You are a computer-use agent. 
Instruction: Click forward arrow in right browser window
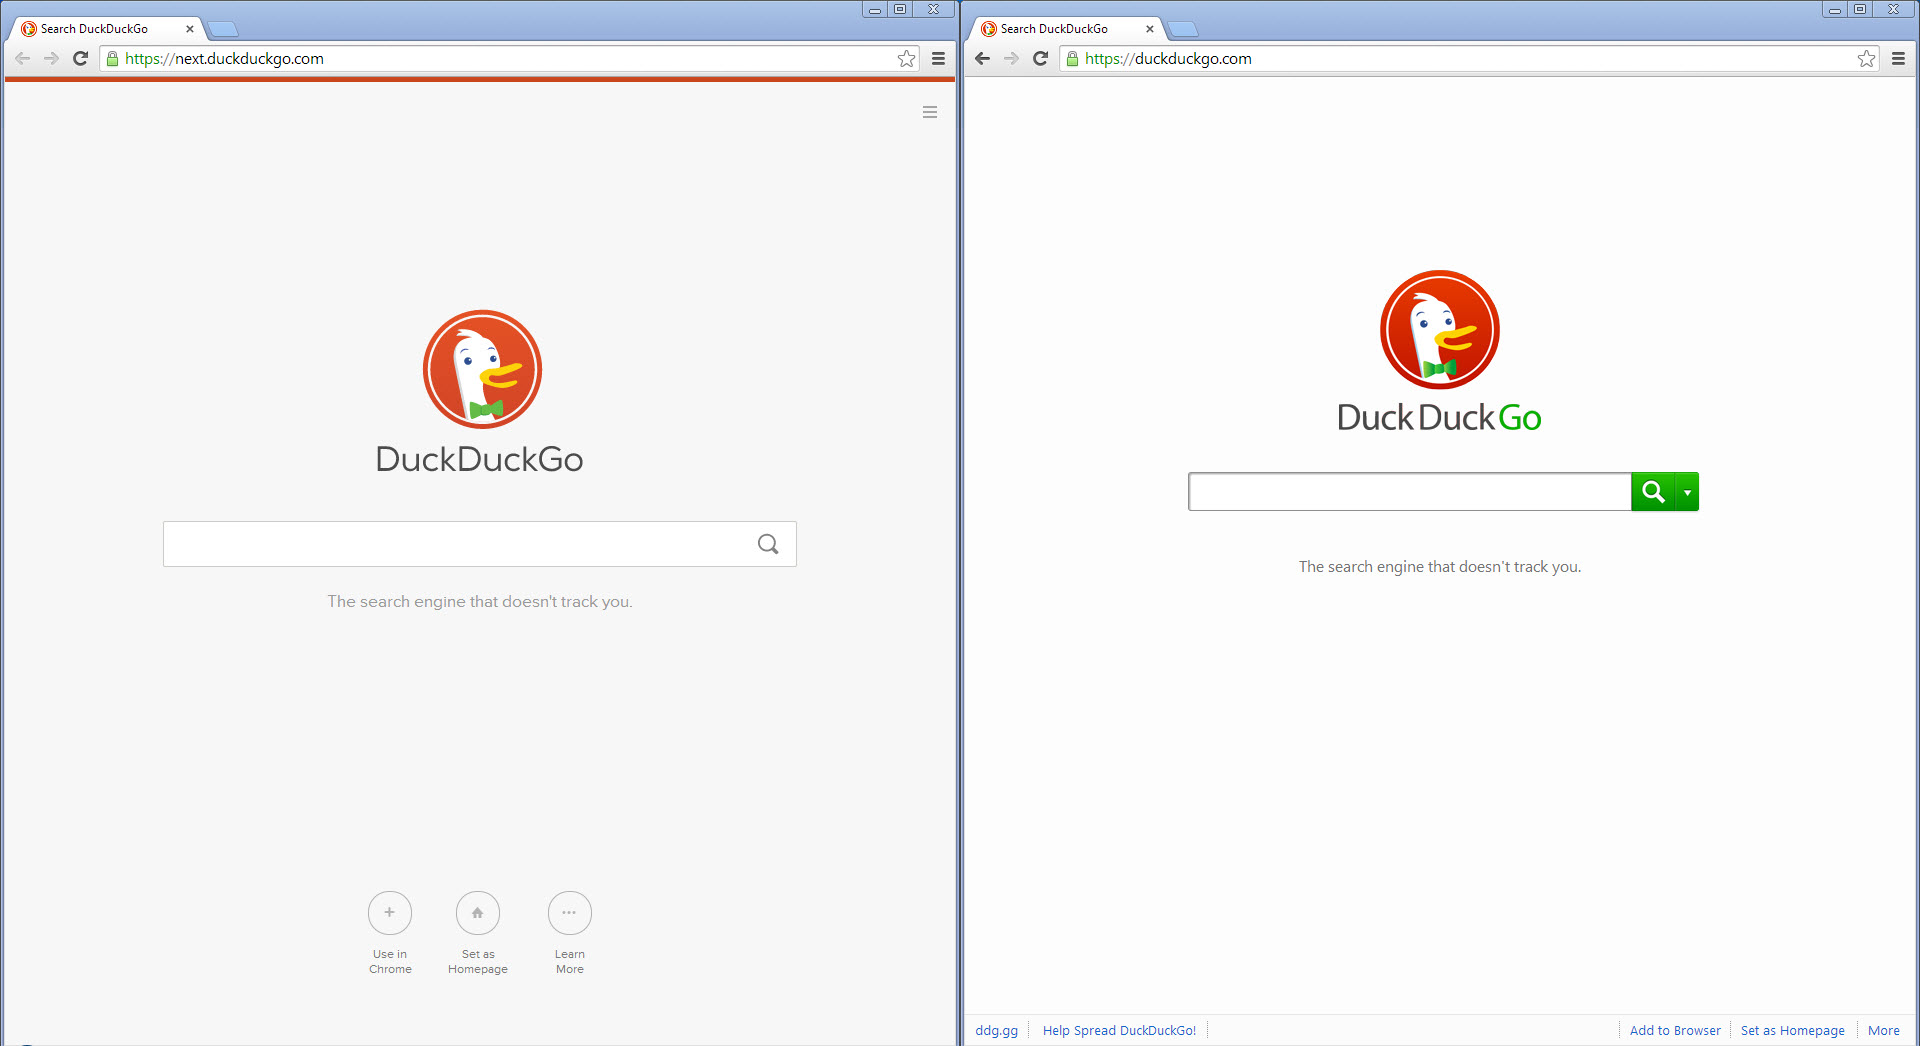coord(1011,59)
